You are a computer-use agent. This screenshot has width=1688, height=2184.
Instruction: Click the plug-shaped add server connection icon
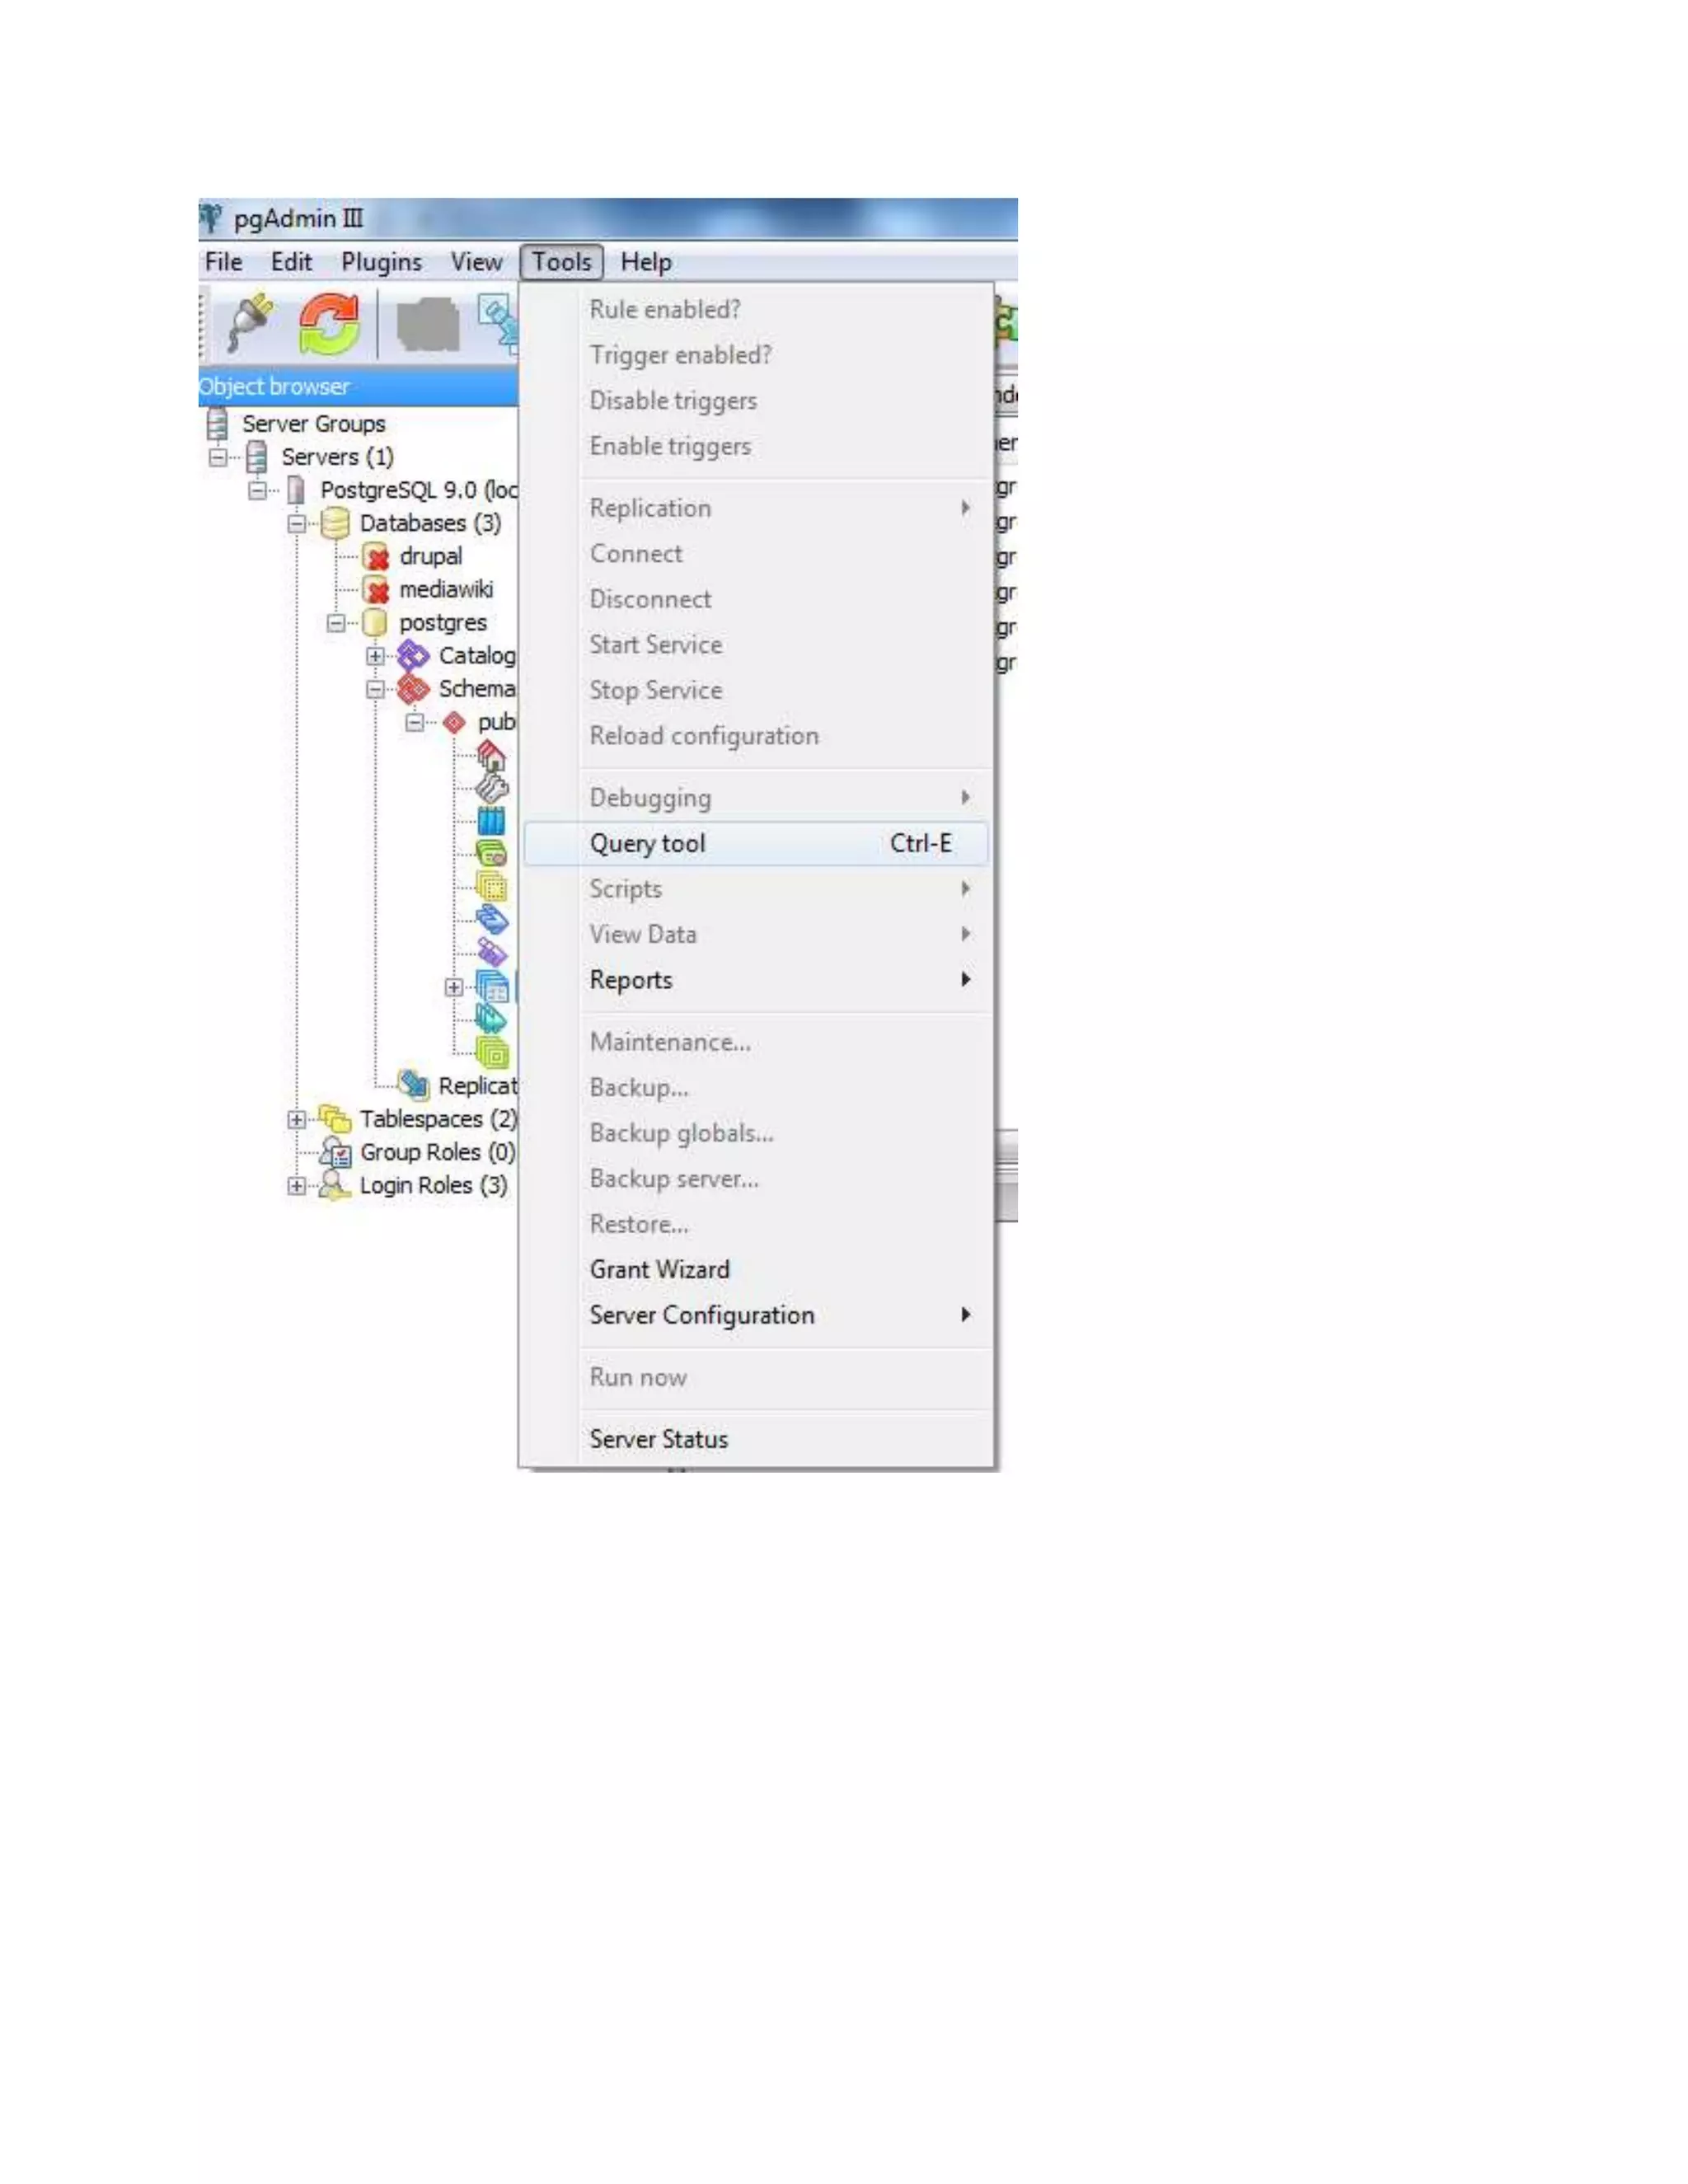tap(250, 322)
